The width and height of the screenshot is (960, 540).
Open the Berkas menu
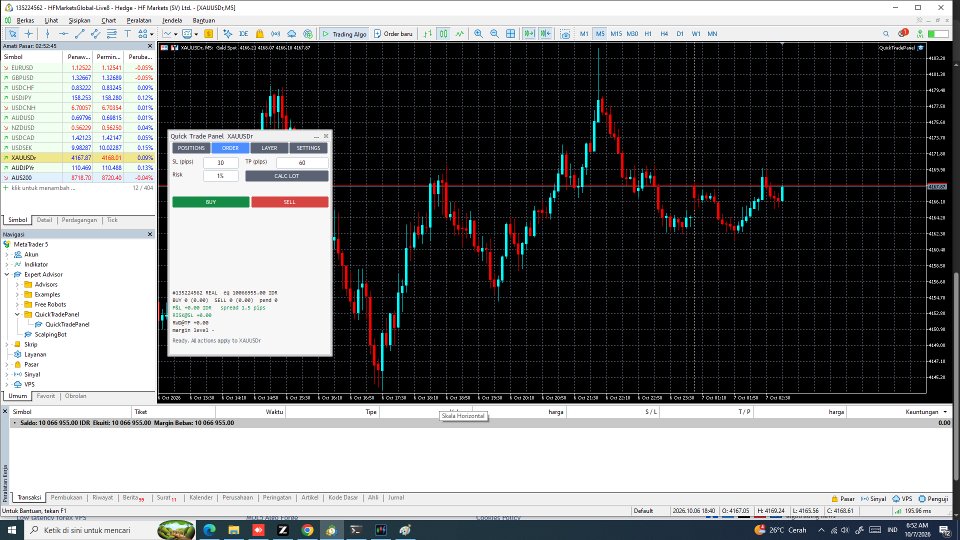coord(25,20)
